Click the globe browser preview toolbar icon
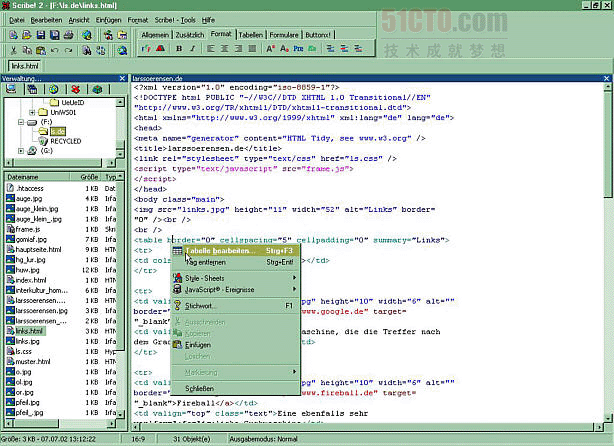Image resolution: width=614 pixels, height=446 pixels. click(x=87, y=35)
